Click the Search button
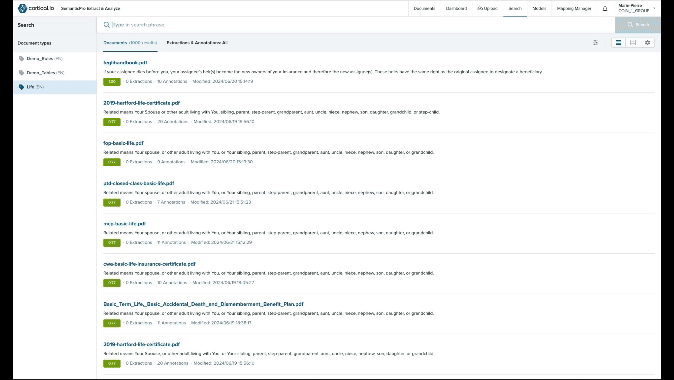Screen dimensions: 674x380 637,25
